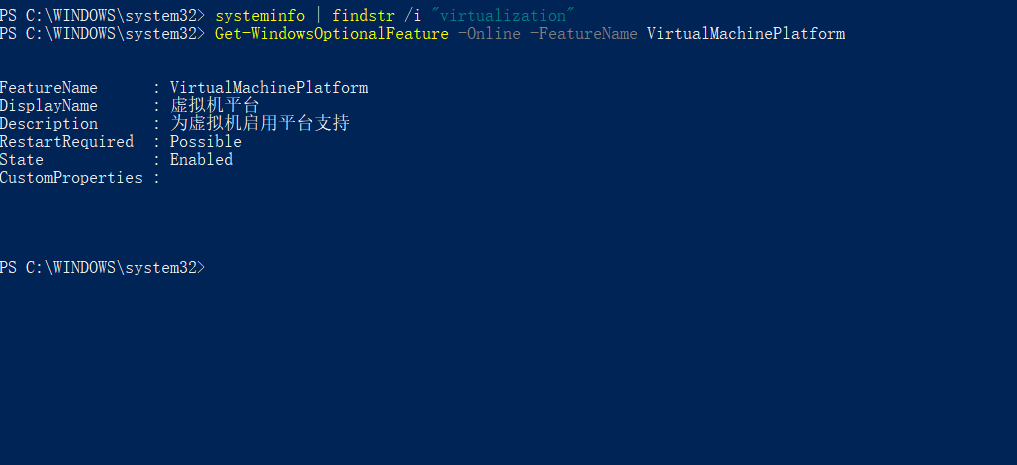
Task: Click the RestartRequired label
Action: coord(67,141)
